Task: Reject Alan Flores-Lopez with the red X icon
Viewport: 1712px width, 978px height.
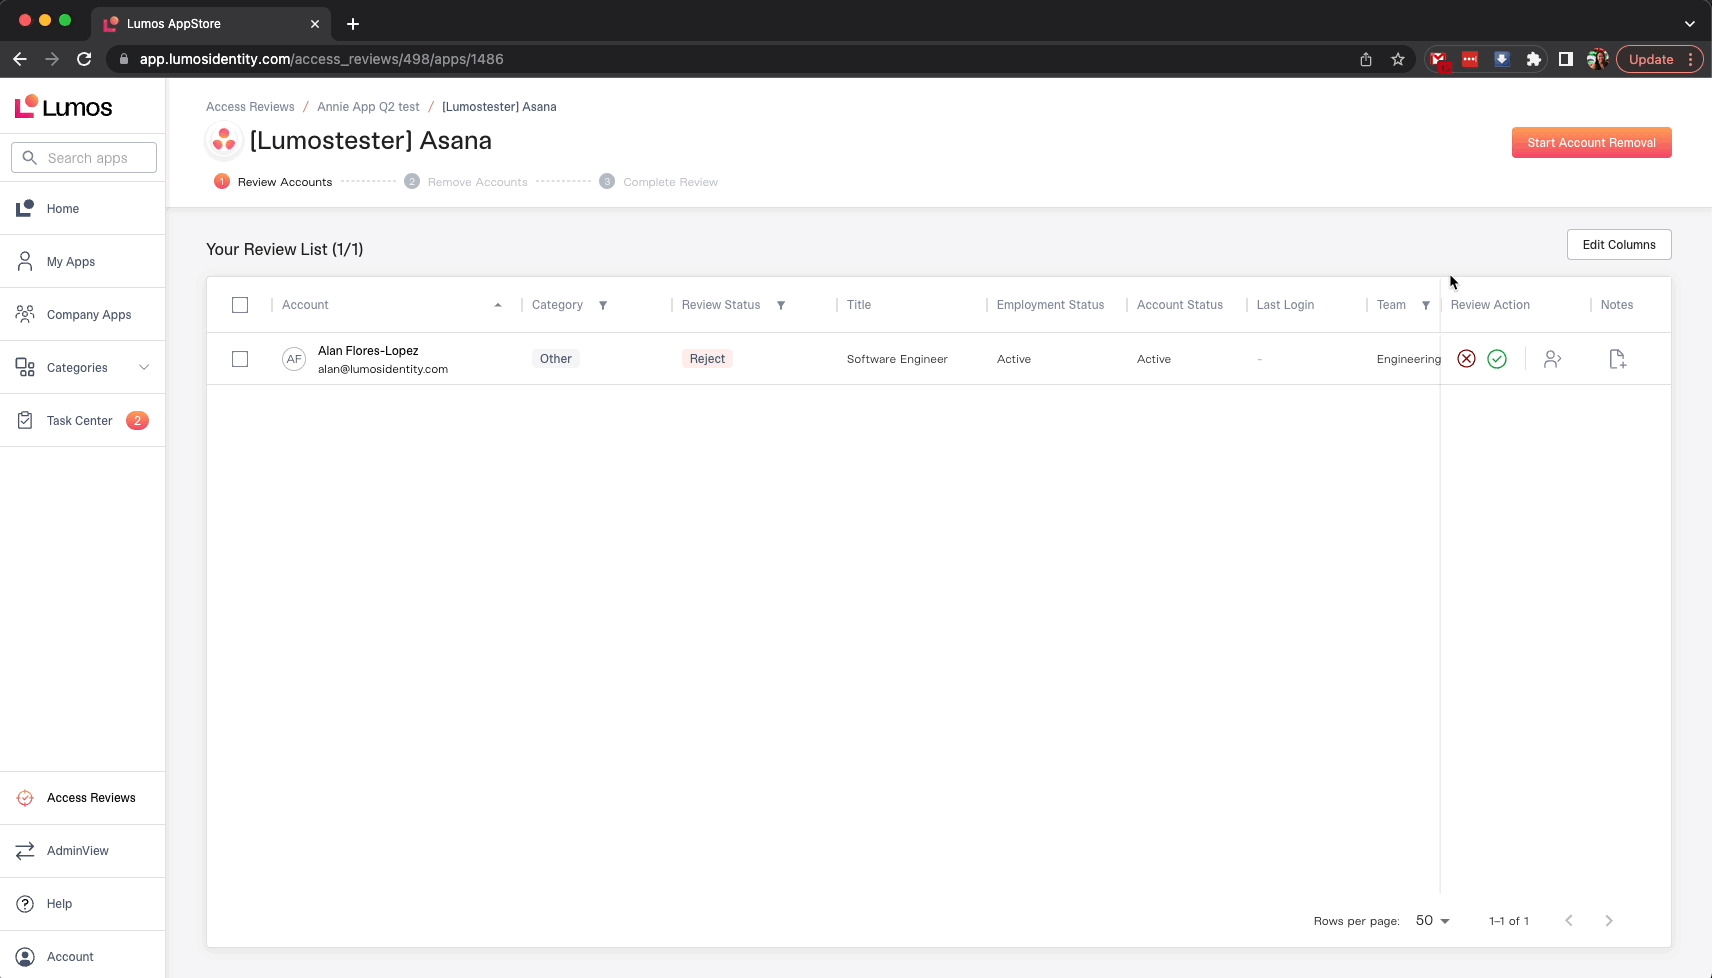Action: point(1466,359)
